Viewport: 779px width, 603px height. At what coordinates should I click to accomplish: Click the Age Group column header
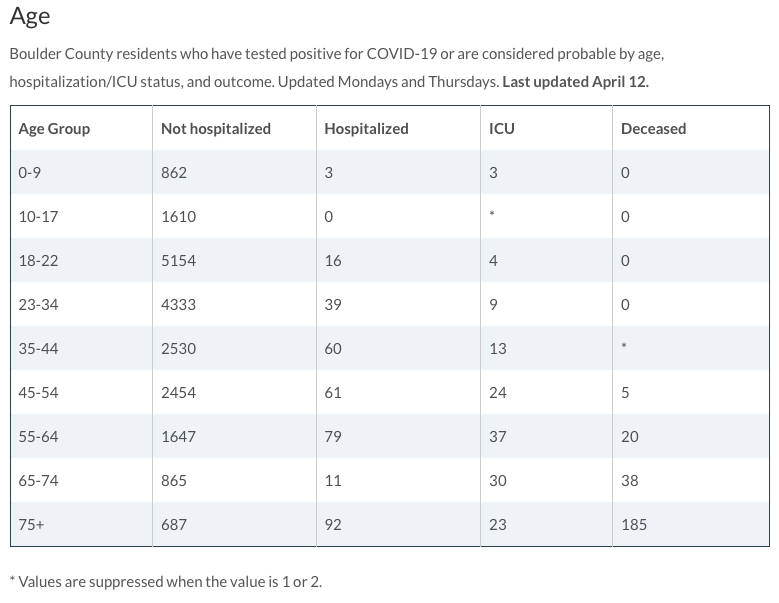54,129
